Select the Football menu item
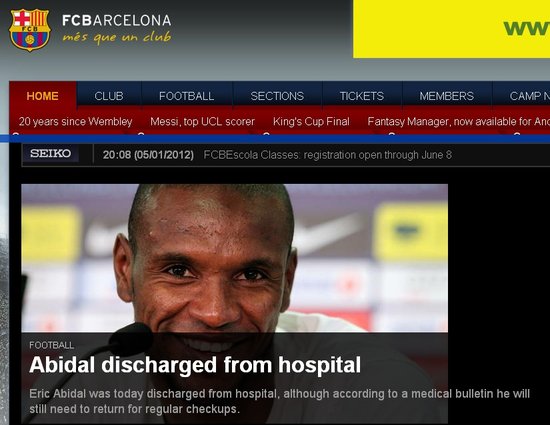This screenshot has width=550, height=425. pos(186,96)
